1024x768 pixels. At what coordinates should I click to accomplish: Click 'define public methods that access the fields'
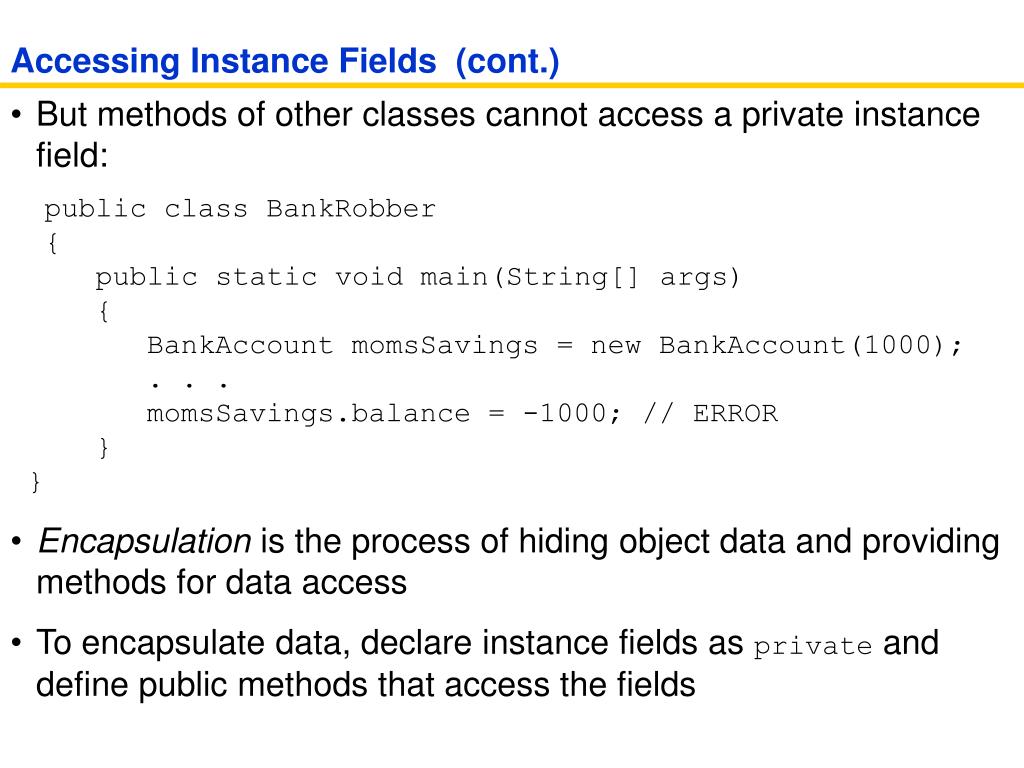tap(366, 686)
